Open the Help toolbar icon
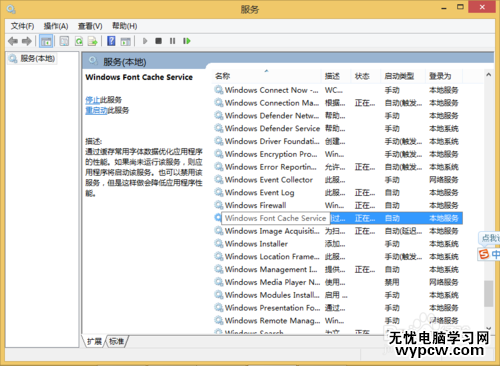The width and height of the screenshot is (500, 366). coord(111,41)
